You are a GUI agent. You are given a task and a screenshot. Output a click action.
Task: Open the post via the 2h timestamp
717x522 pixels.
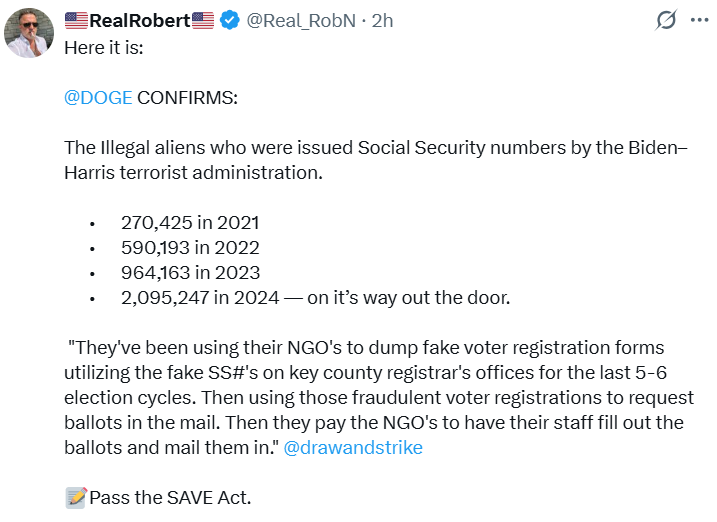click(x=383, y=20)
